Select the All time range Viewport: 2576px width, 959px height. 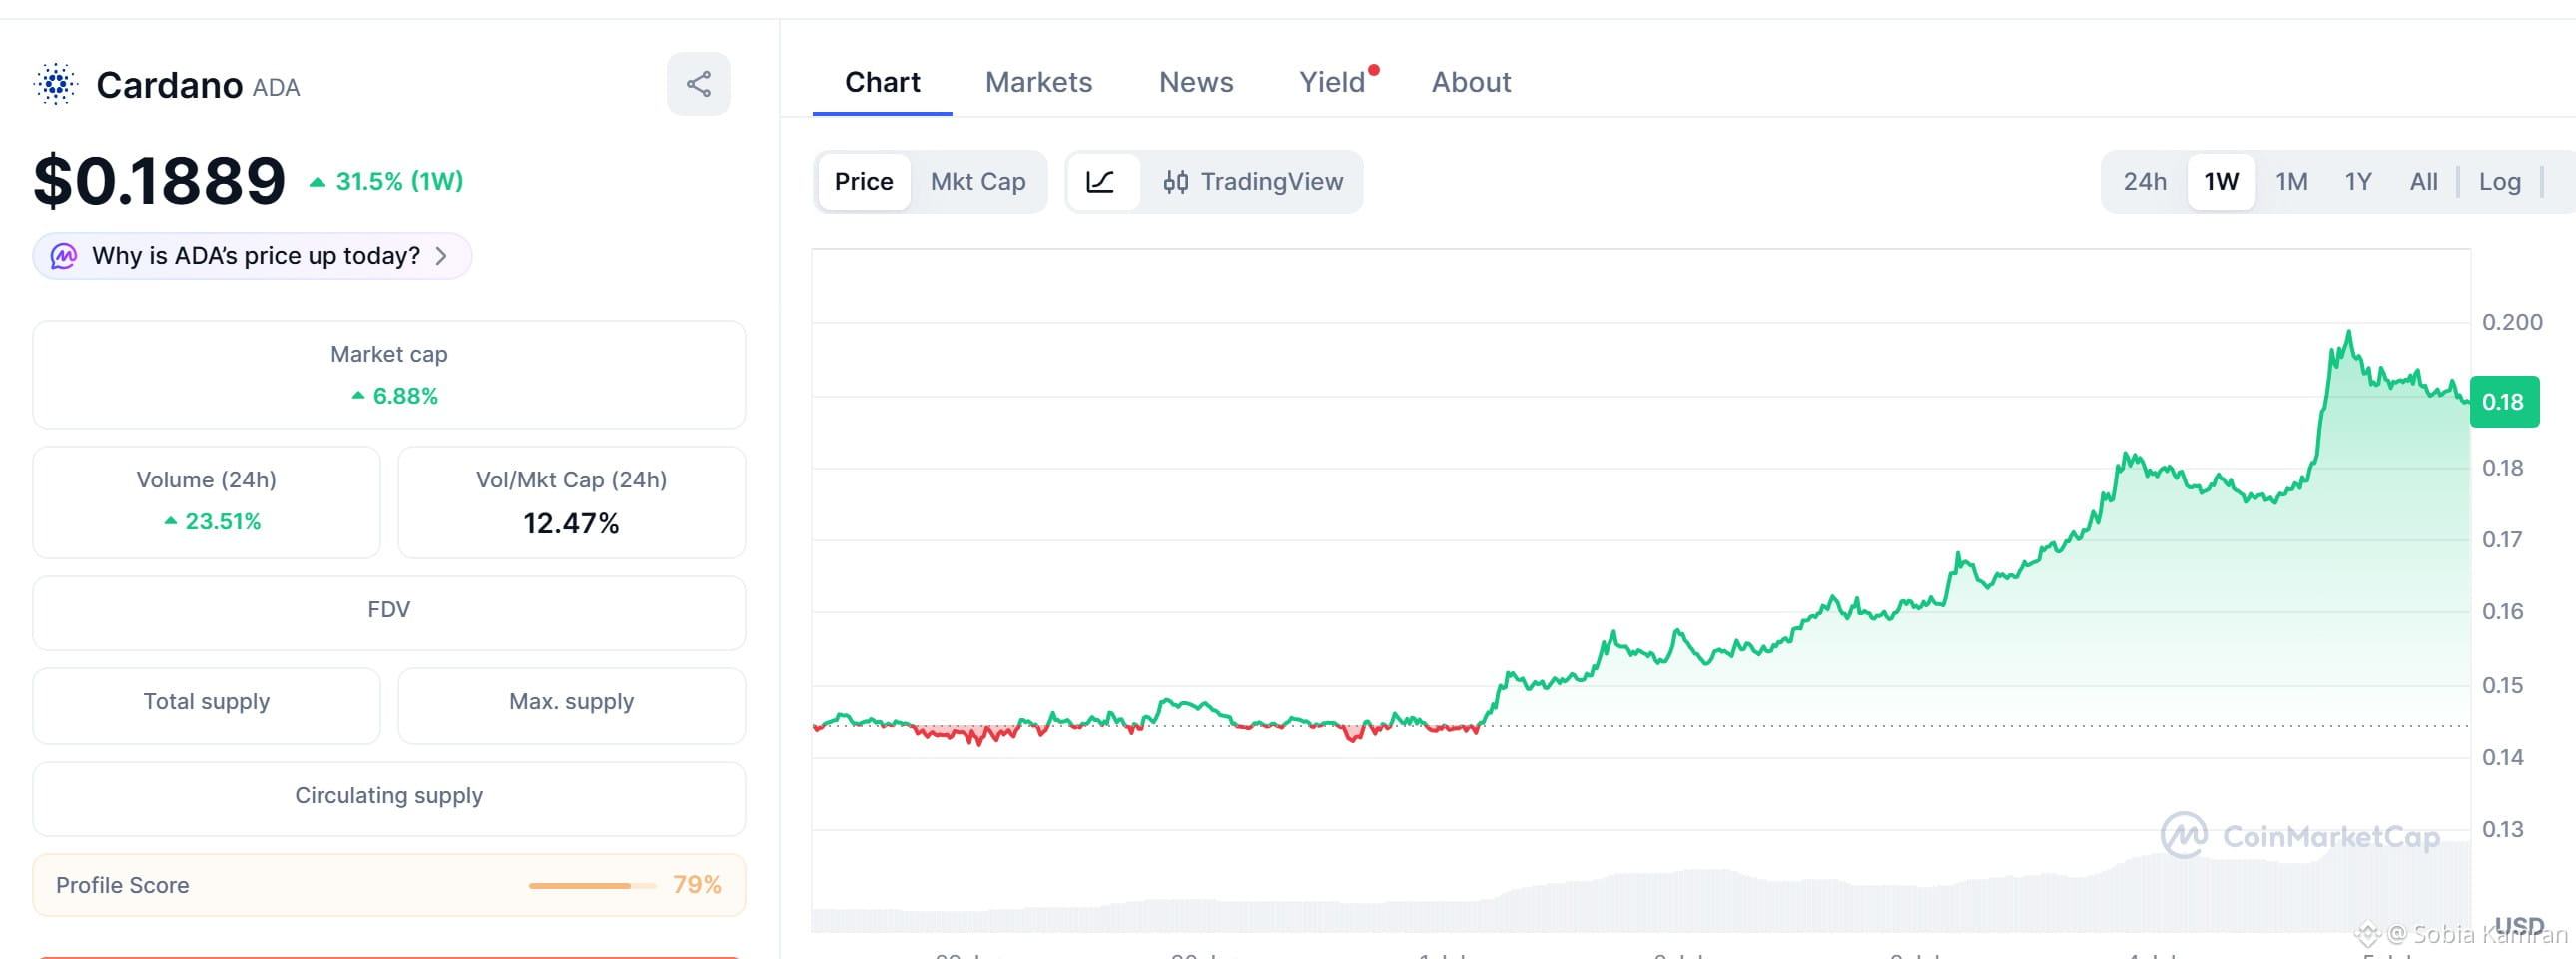[x=2424, y=182]
